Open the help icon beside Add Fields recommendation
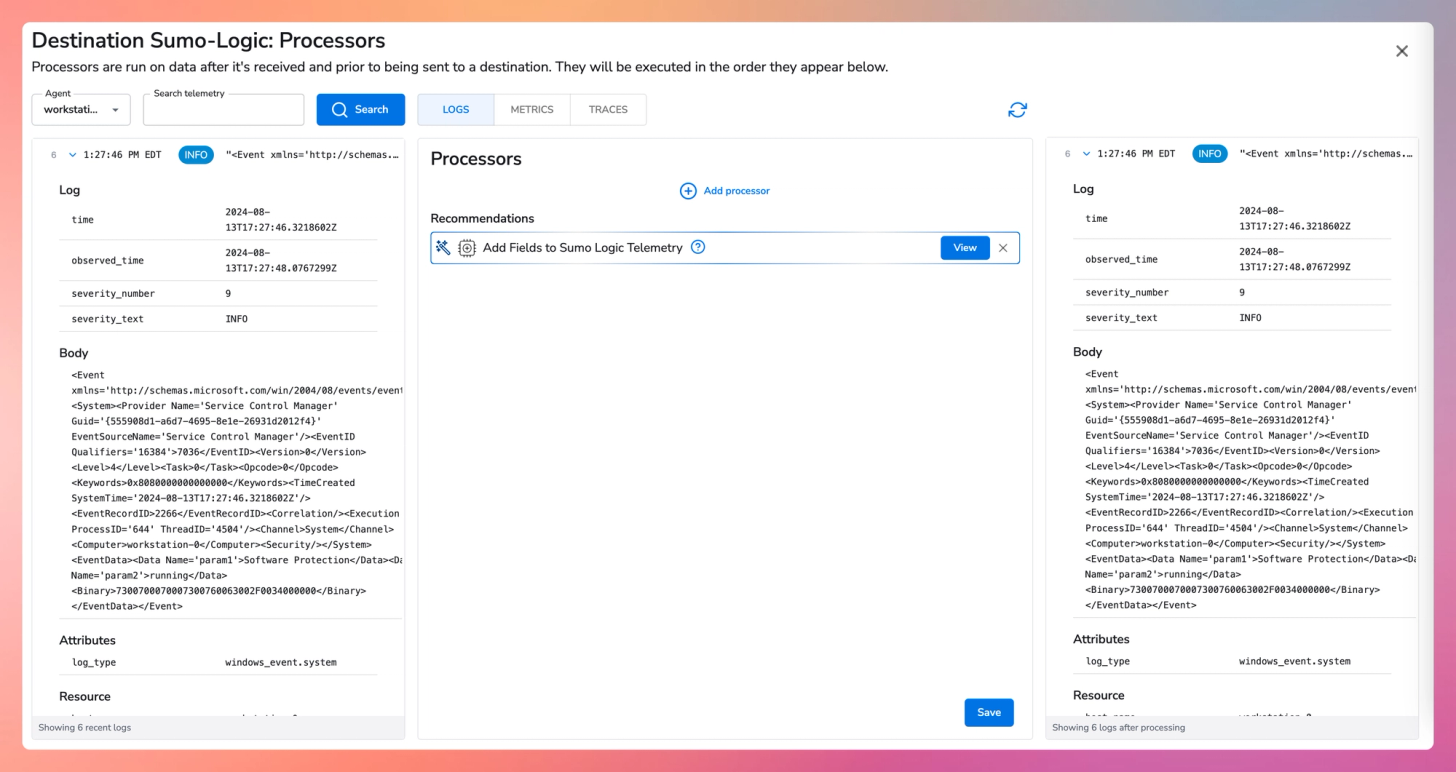This screenshot has height=772, width=1456. [698, 247]
